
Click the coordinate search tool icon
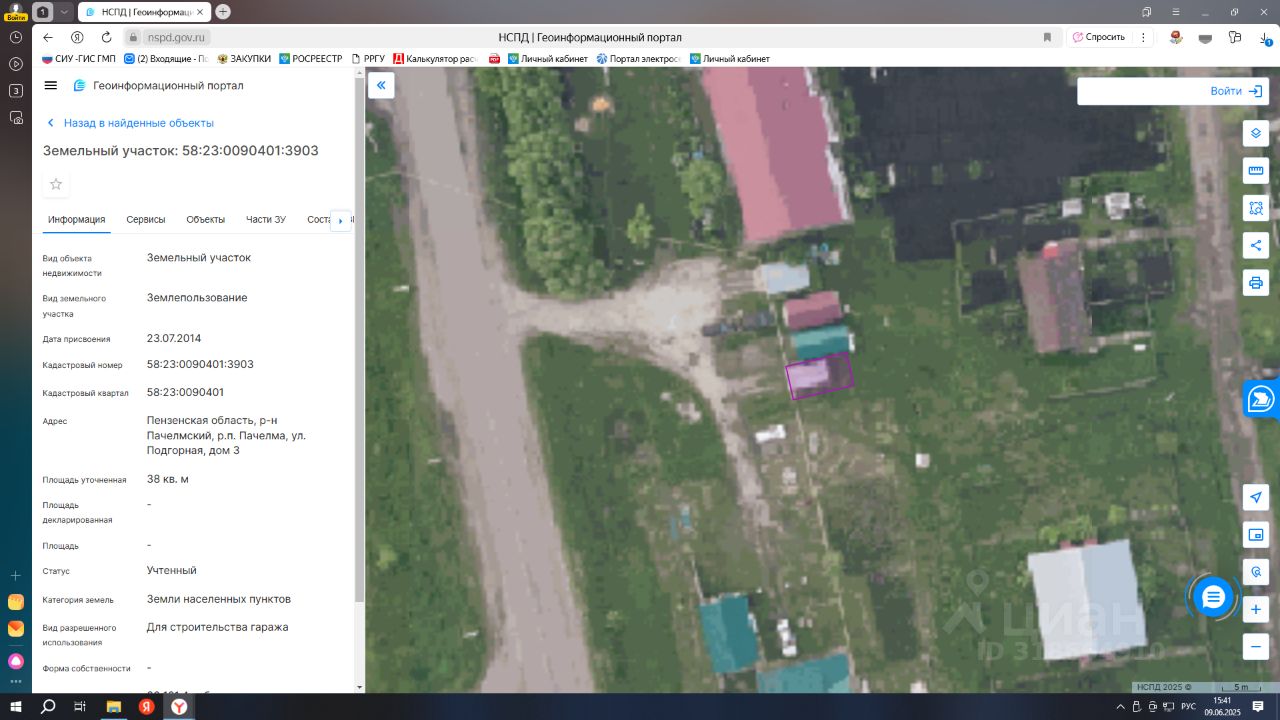(1256, 572)
